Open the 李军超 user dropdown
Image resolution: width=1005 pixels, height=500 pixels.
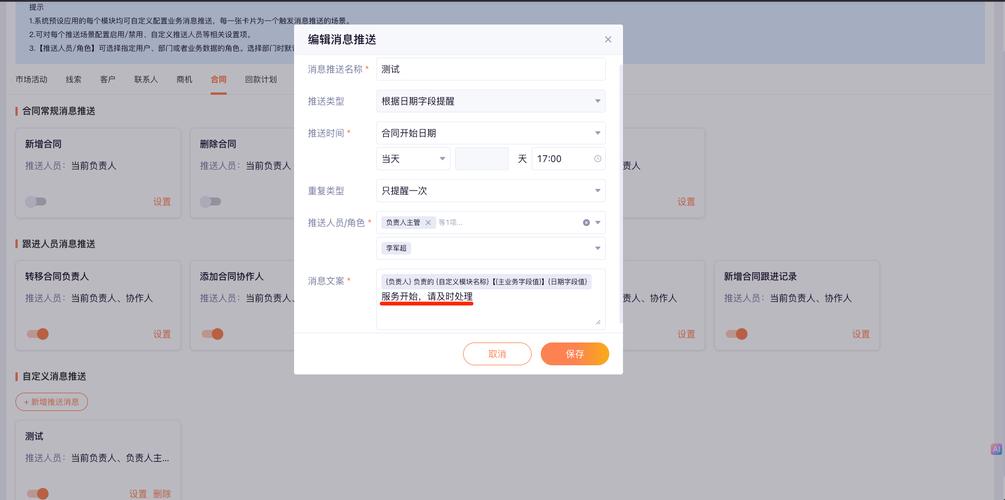(490, 248)
